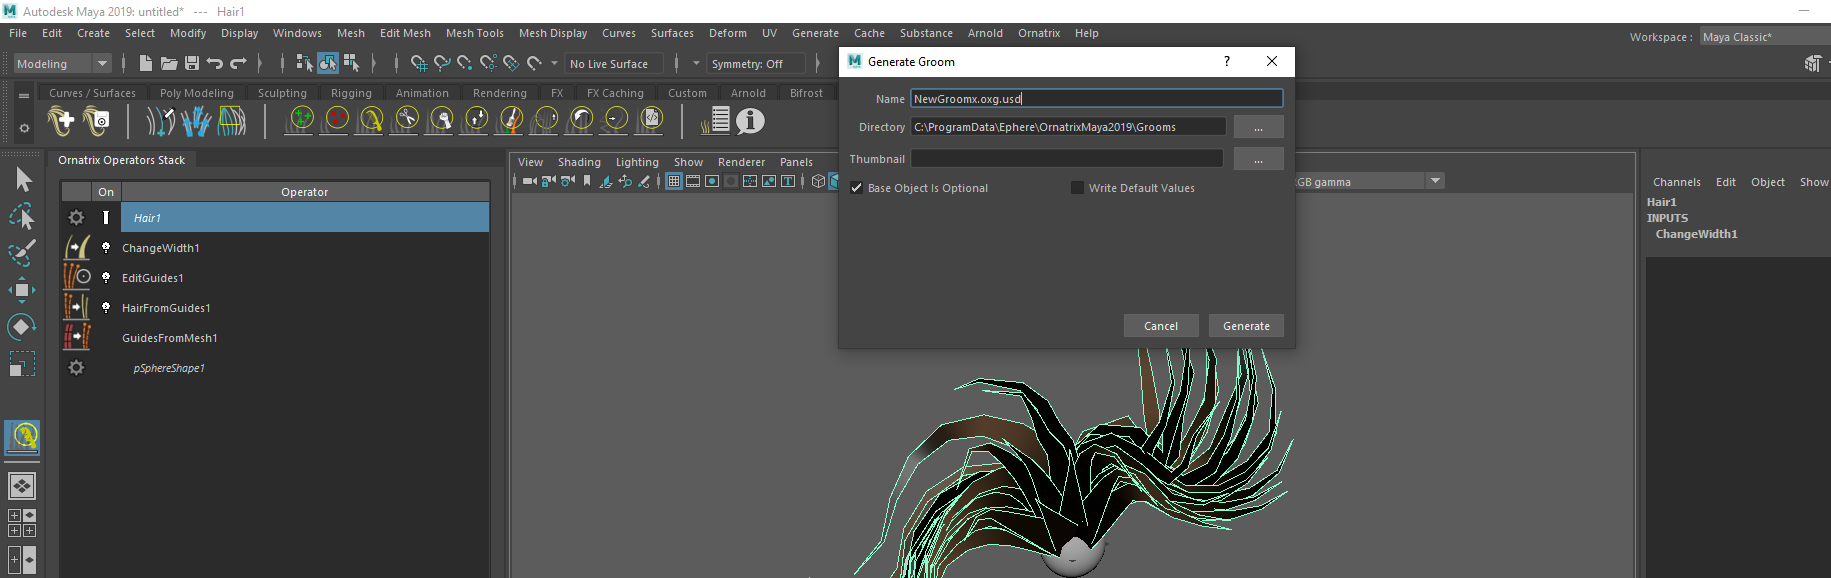Expand the gamma color space dropdown
The height and width of the screenshot is (578, 1831).
pos(1435,181)
